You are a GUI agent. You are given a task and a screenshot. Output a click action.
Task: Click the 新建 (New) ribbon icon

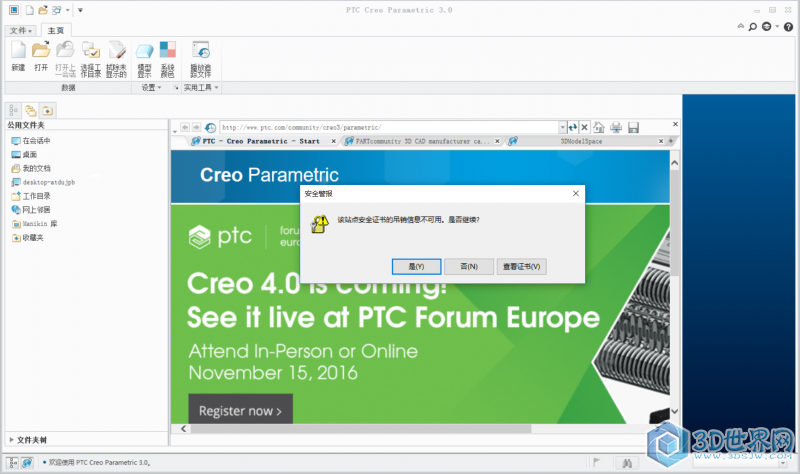pyautogui.click(x=18, y=57)
